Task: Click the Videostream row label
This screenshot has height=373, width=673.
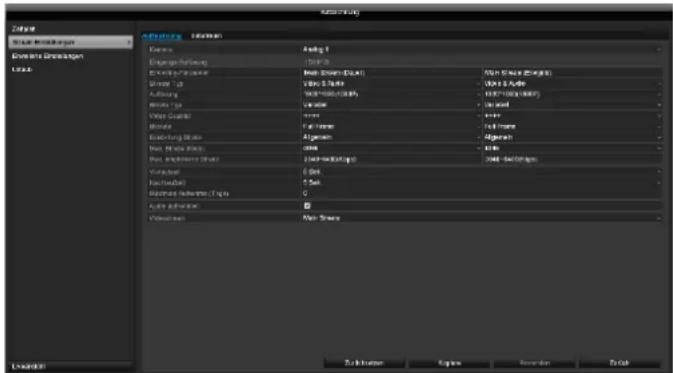Action: coord(167,218)
